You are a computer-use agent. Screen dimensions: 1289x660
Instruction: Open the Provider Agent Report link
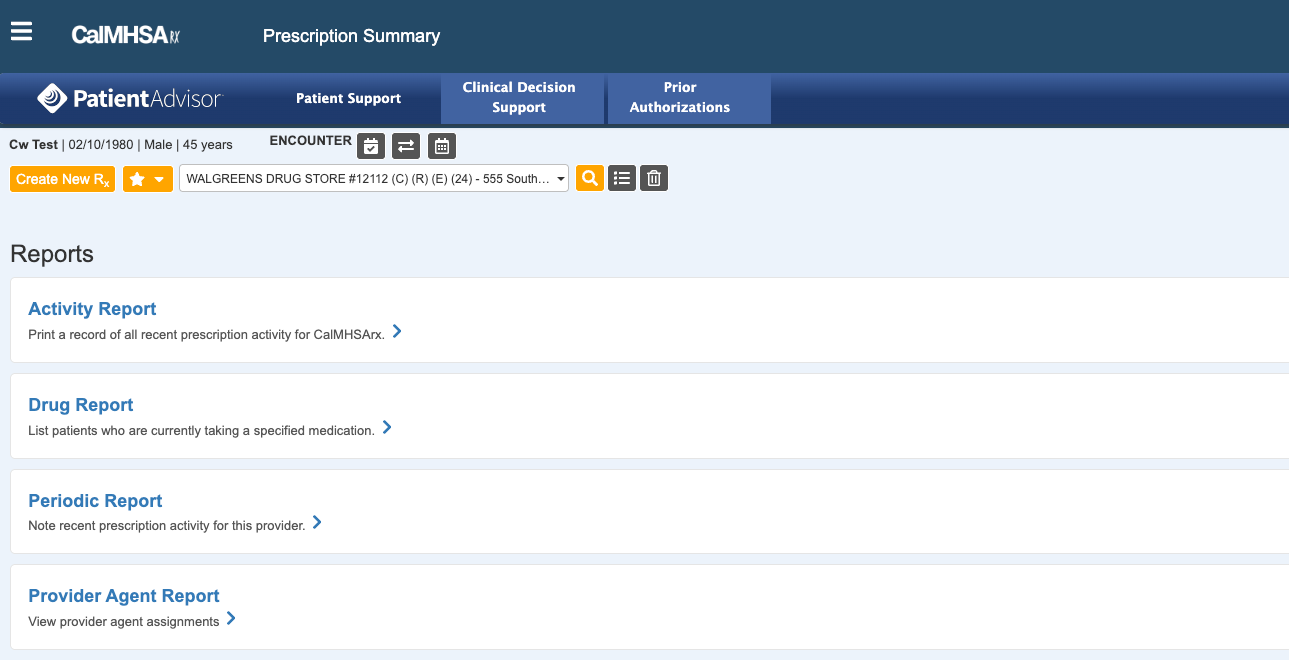[x=124, y=596]
